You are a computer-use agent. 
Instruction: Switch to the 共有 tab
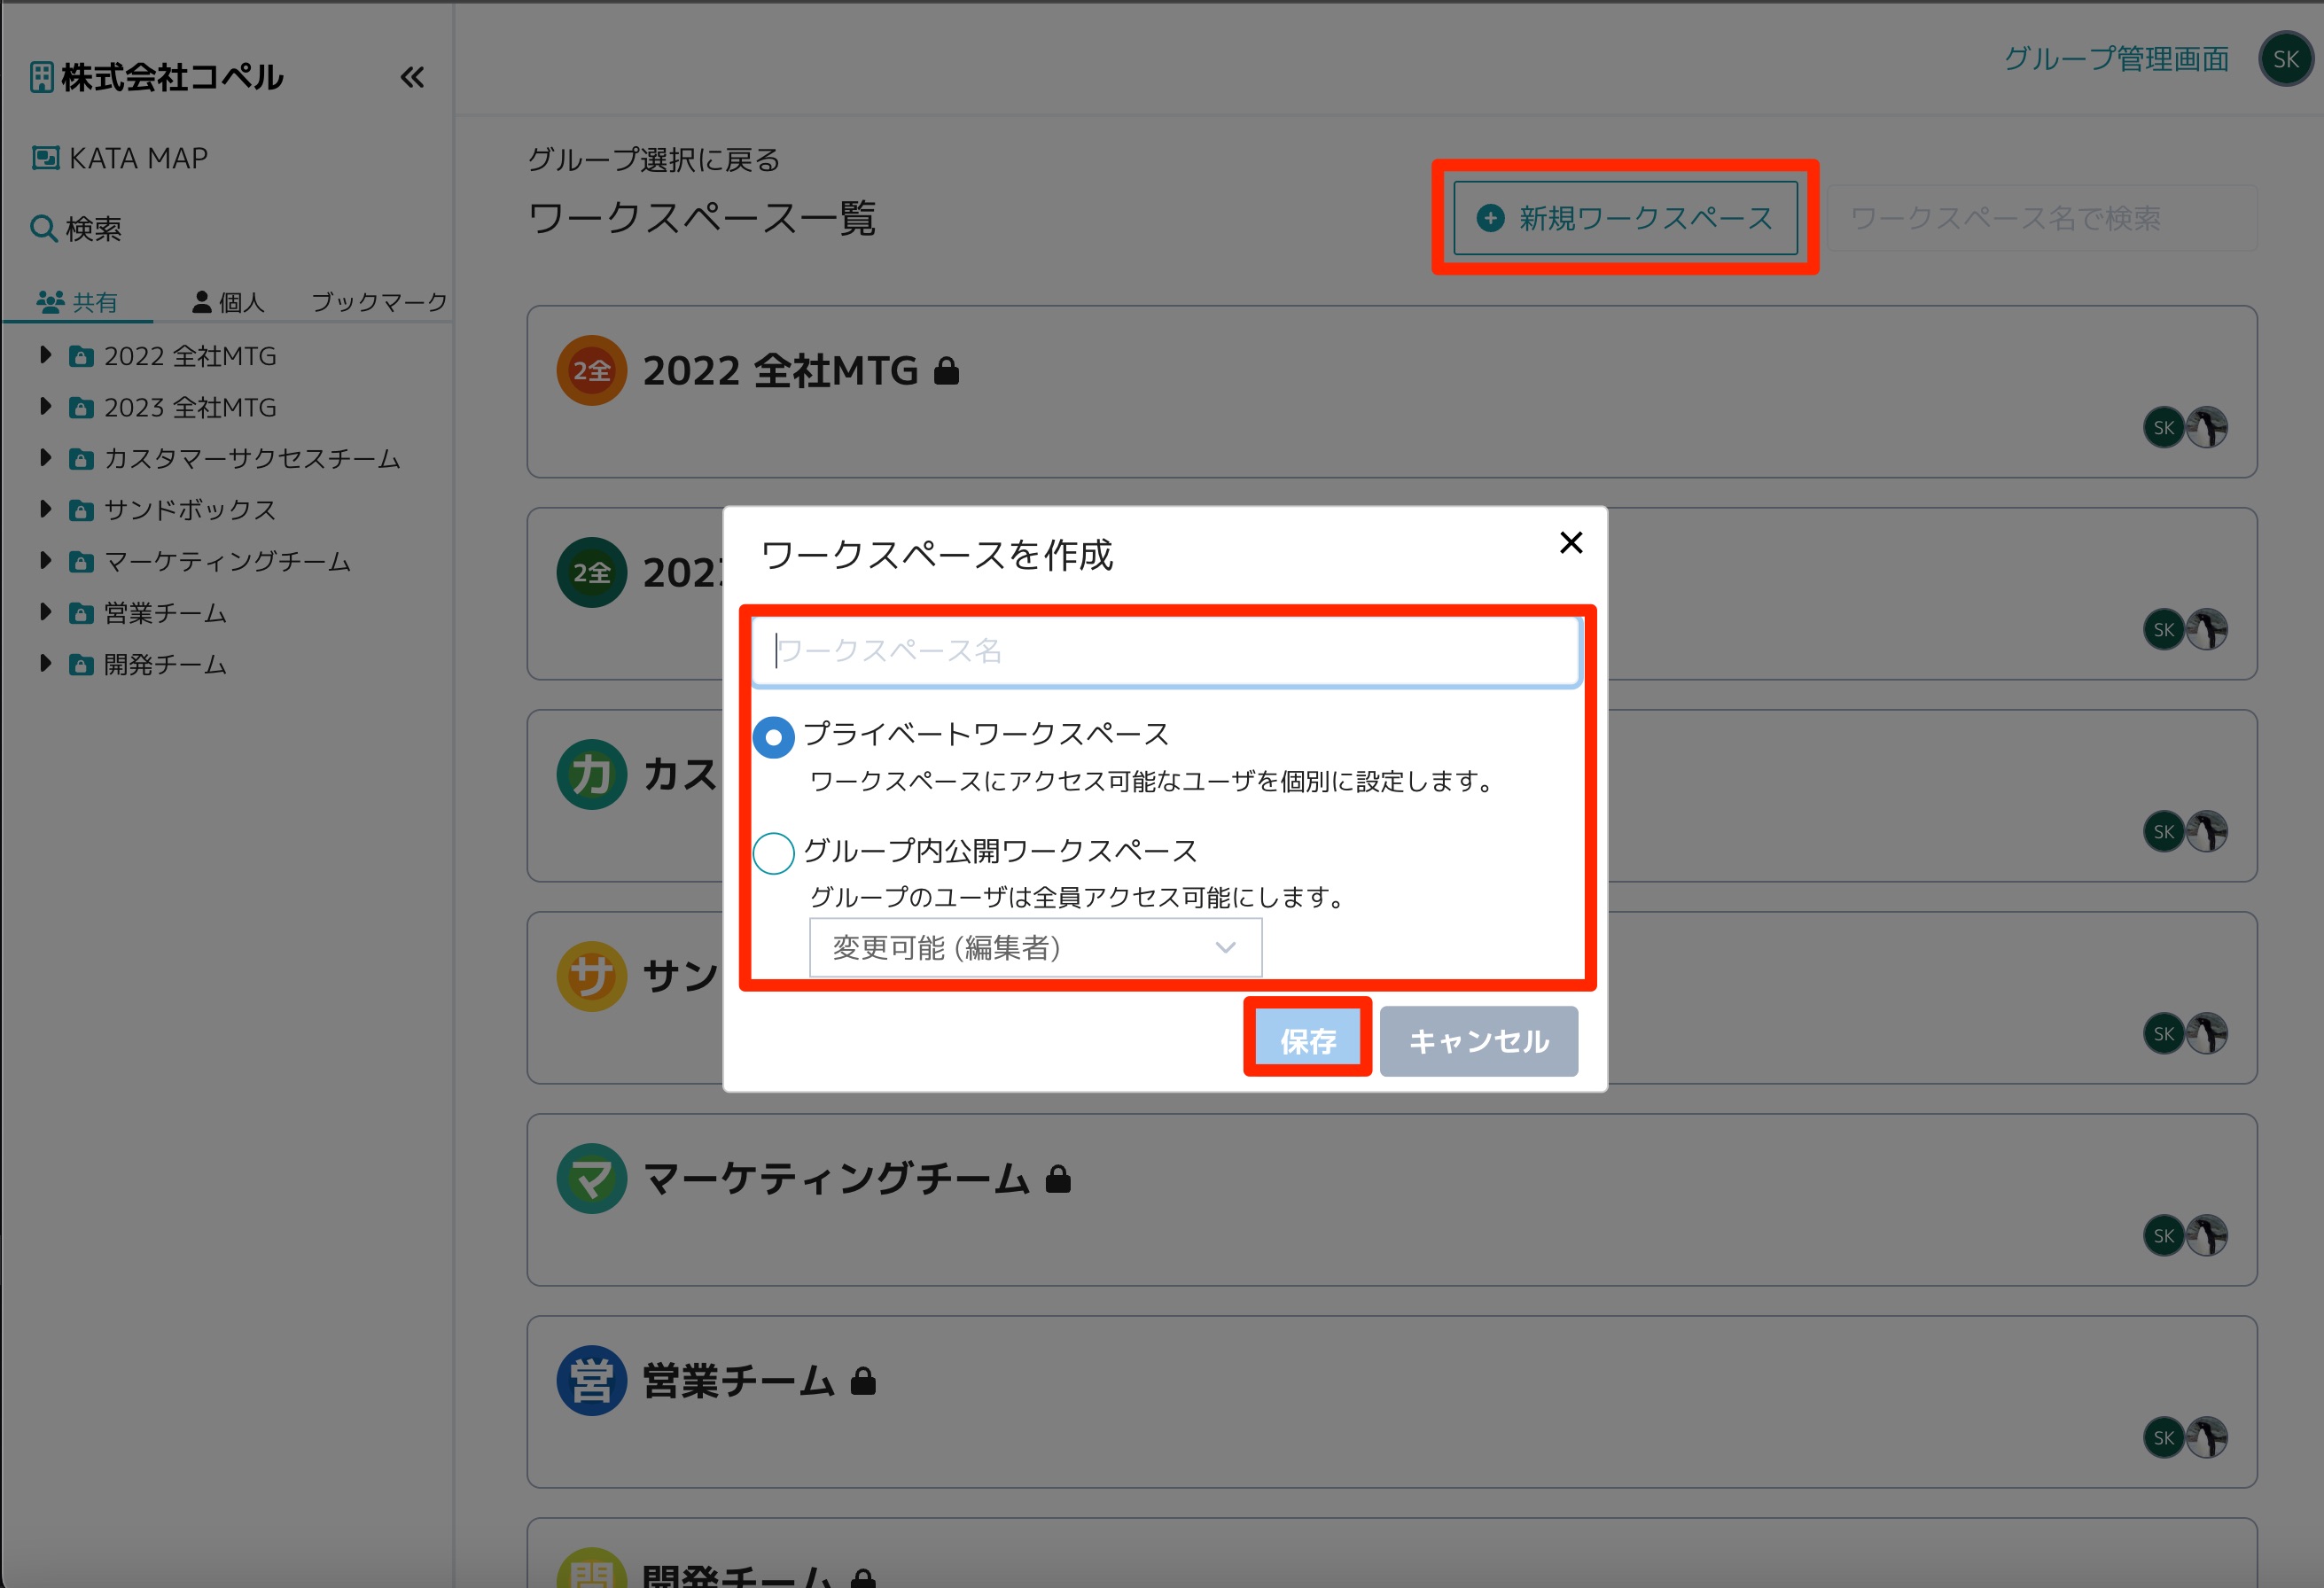click(77, 302)
